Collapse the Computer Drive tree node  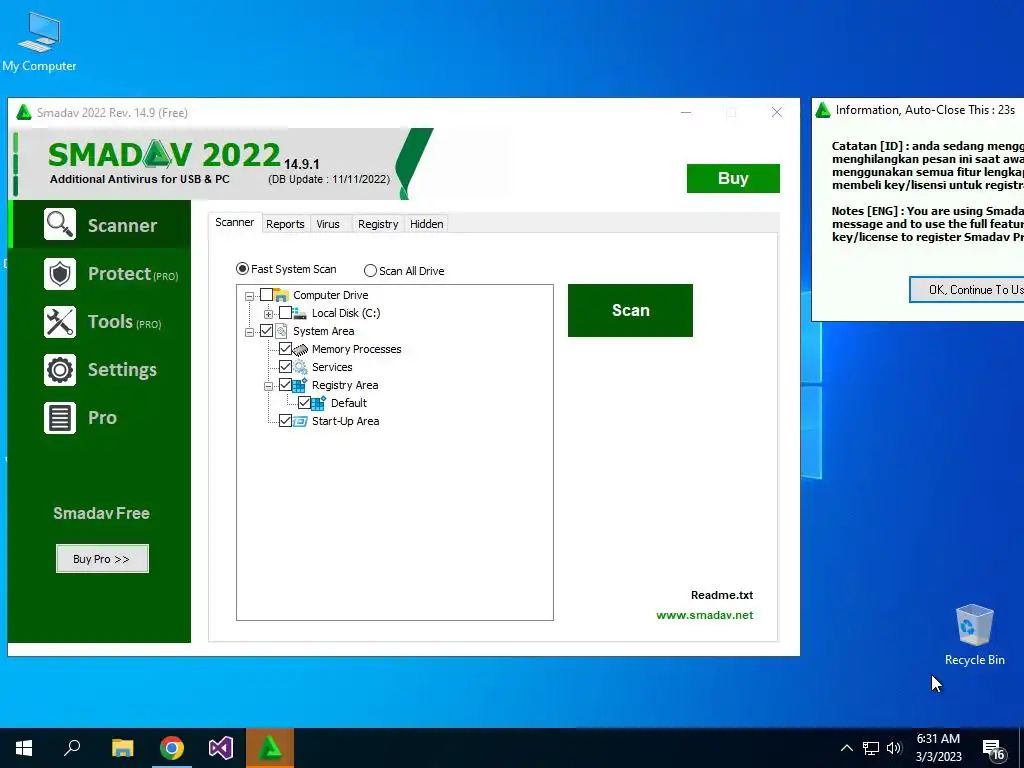click(249, 296)
